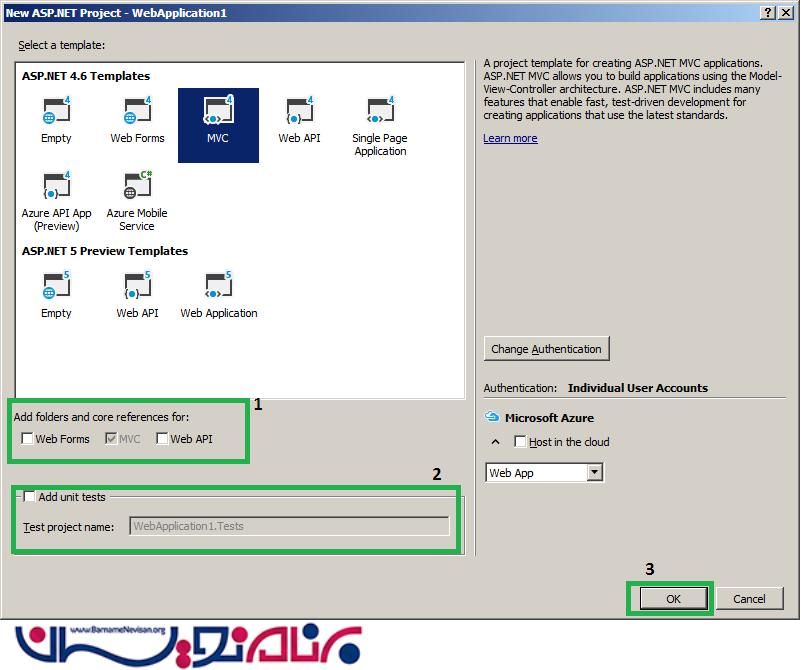Click the Individual User Accounts text

pyautogui.click(x=638, y=388)
